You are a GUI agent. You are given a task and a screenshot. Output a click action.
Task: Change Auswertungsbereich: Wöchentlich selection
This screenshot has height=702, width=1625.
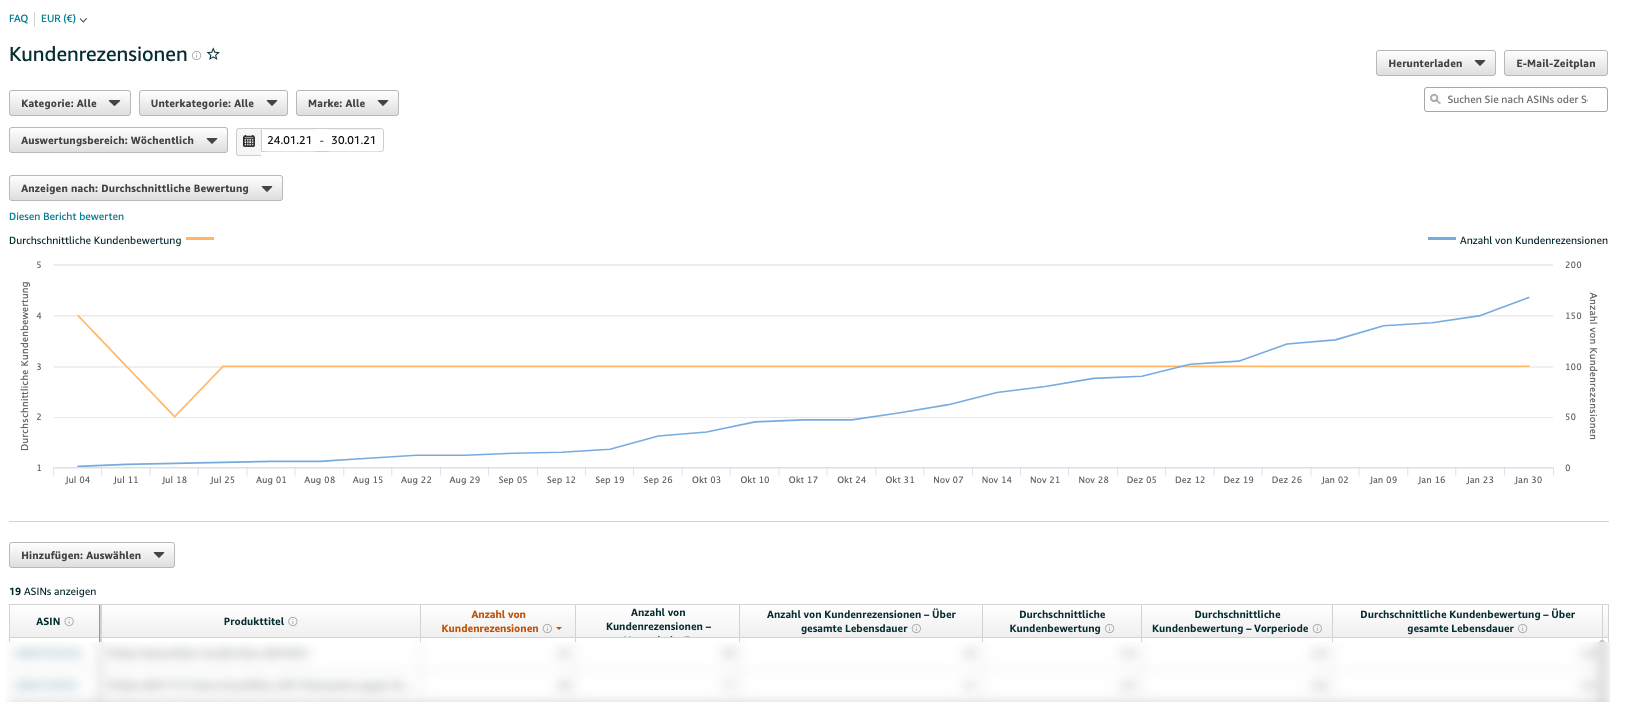coord(118,140)
